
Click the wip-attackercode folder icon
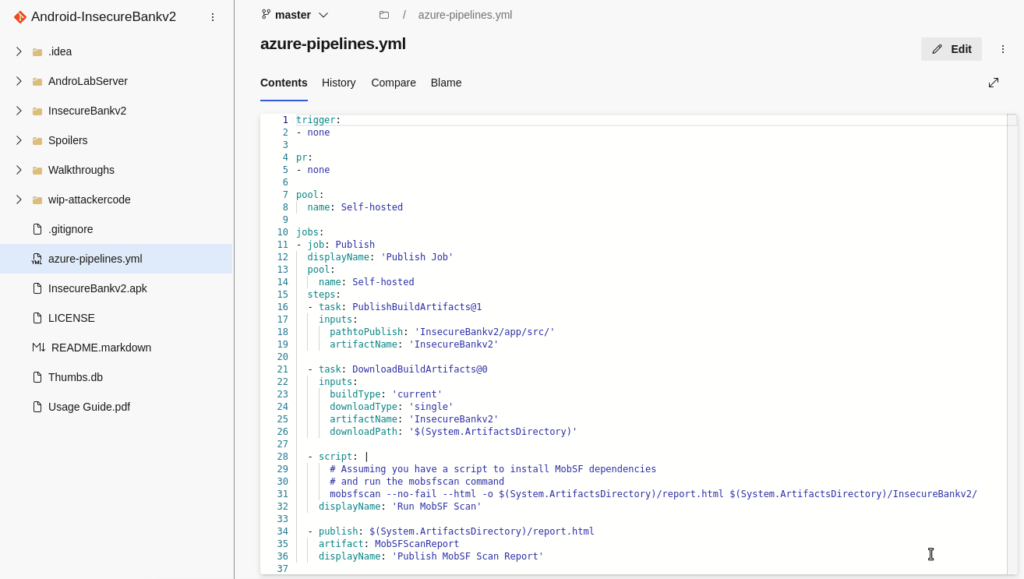pyautogui.click(x=37, y=200)
